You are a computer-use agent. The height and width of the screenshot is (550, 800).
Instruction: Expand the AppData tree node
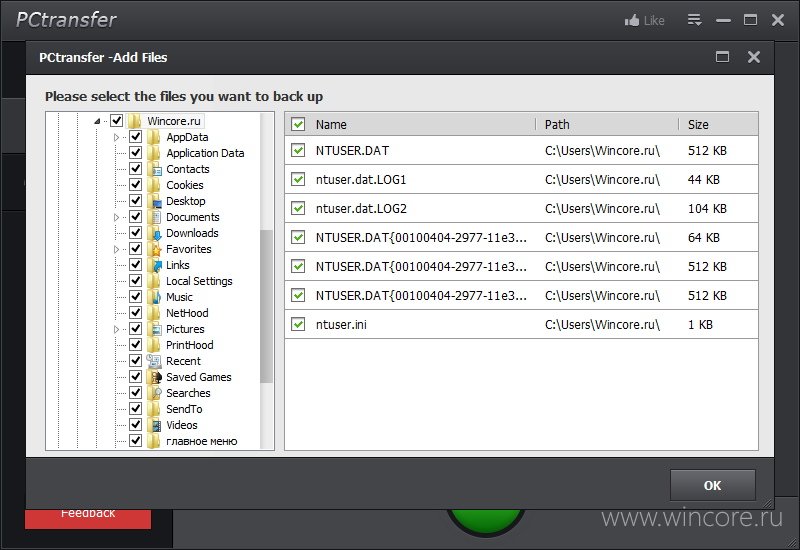pyautogui.click(x=116, y=137)
